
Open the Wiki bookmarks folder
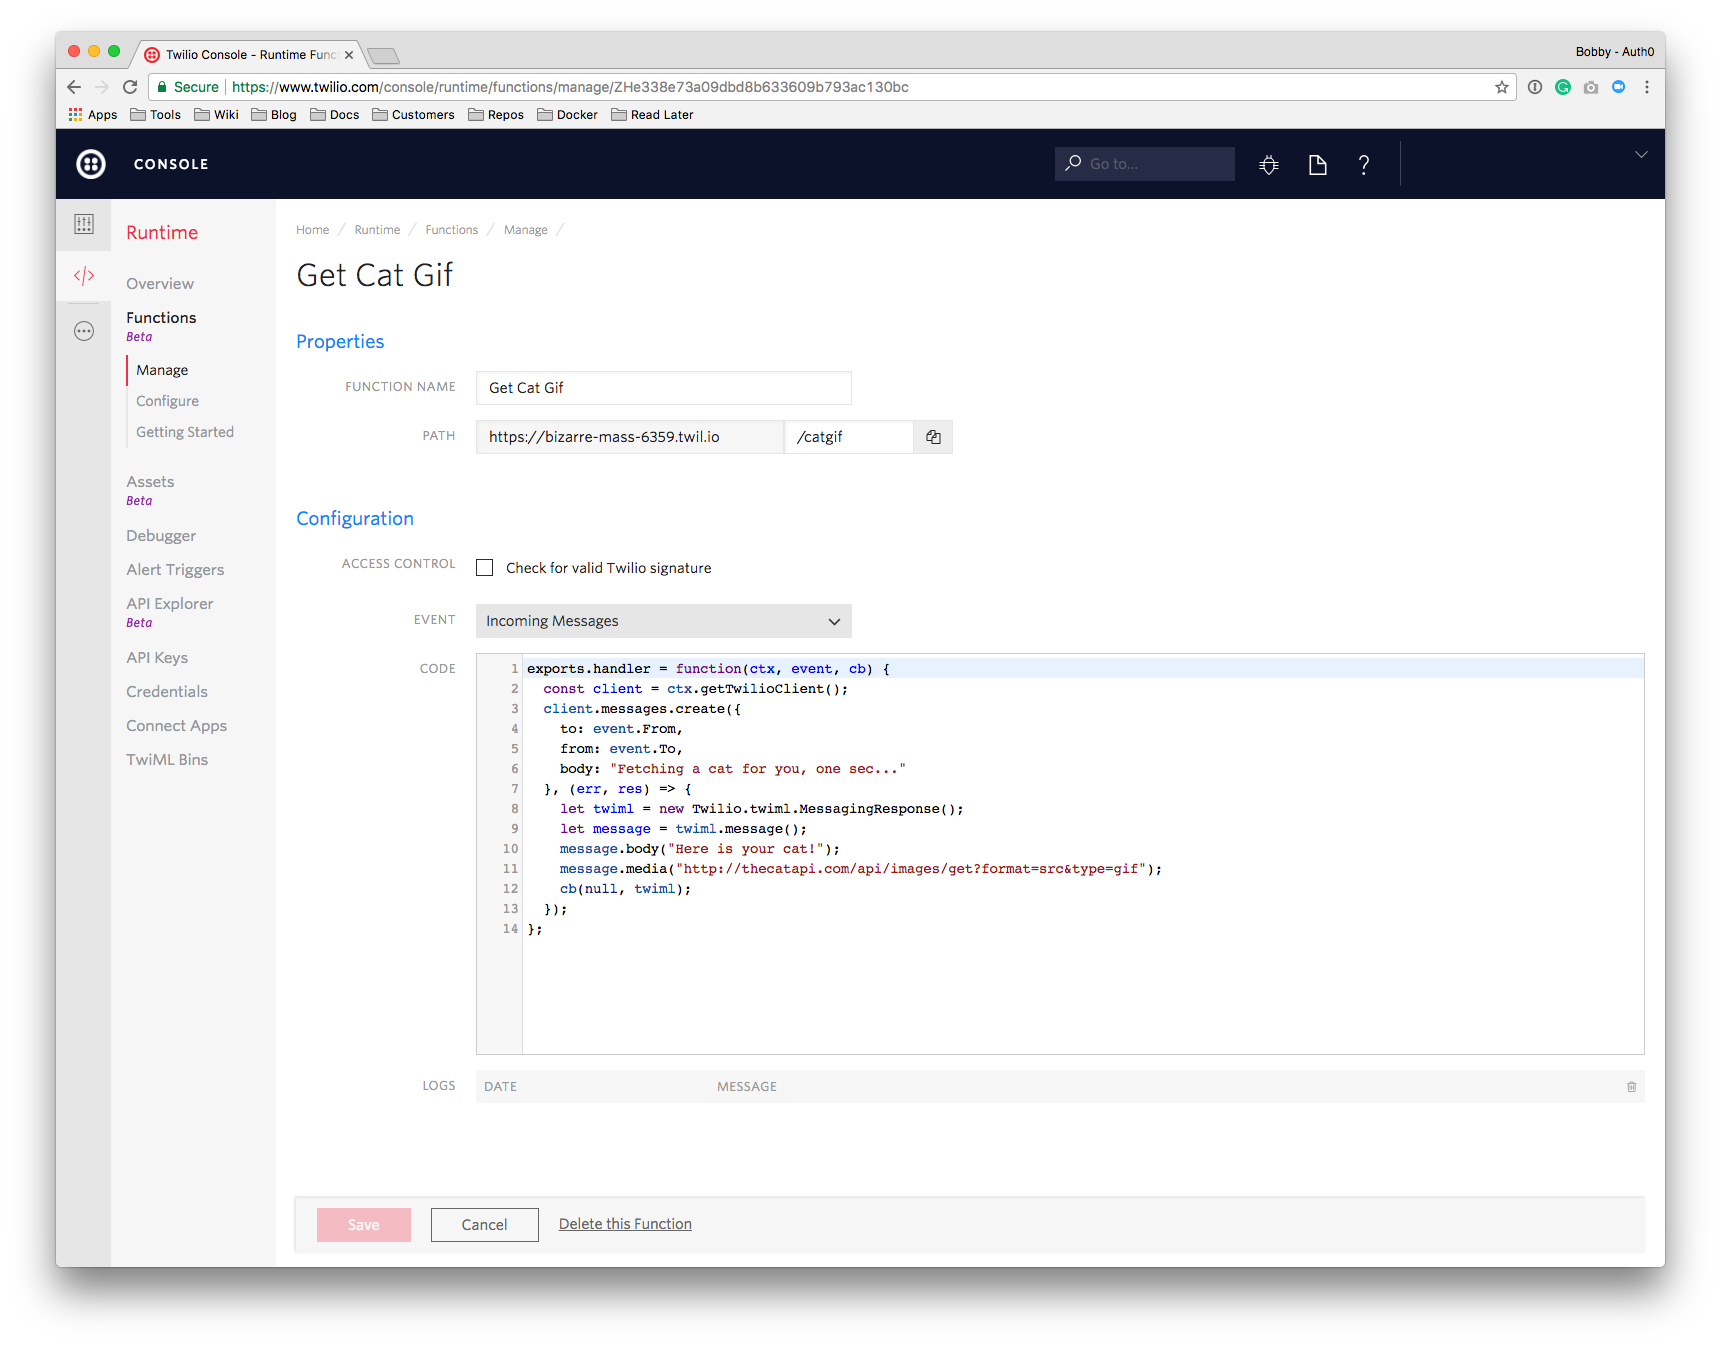point(217,115)
